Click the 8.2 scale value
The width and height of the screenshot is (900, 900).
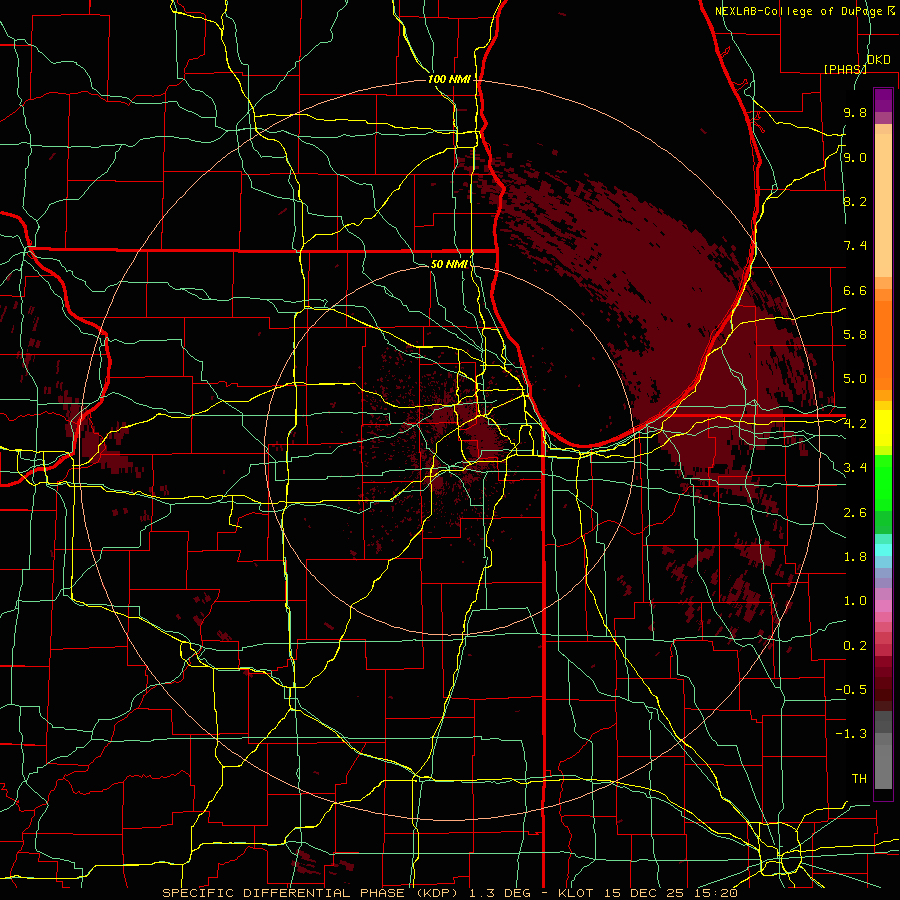coord(855,201)
